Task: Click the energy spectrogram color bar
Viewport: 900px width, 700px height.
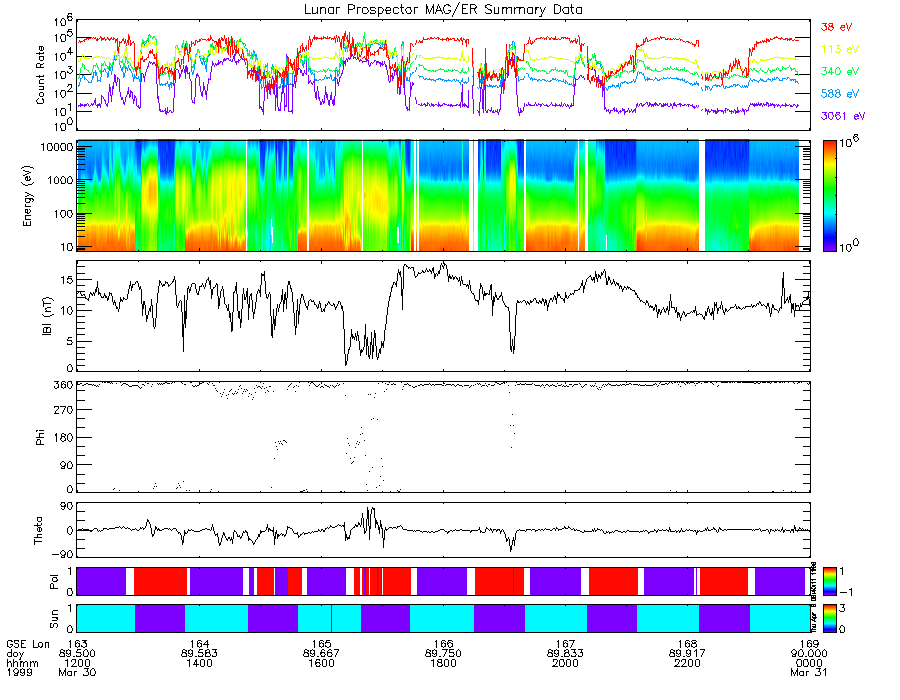Action: [829, 196]
